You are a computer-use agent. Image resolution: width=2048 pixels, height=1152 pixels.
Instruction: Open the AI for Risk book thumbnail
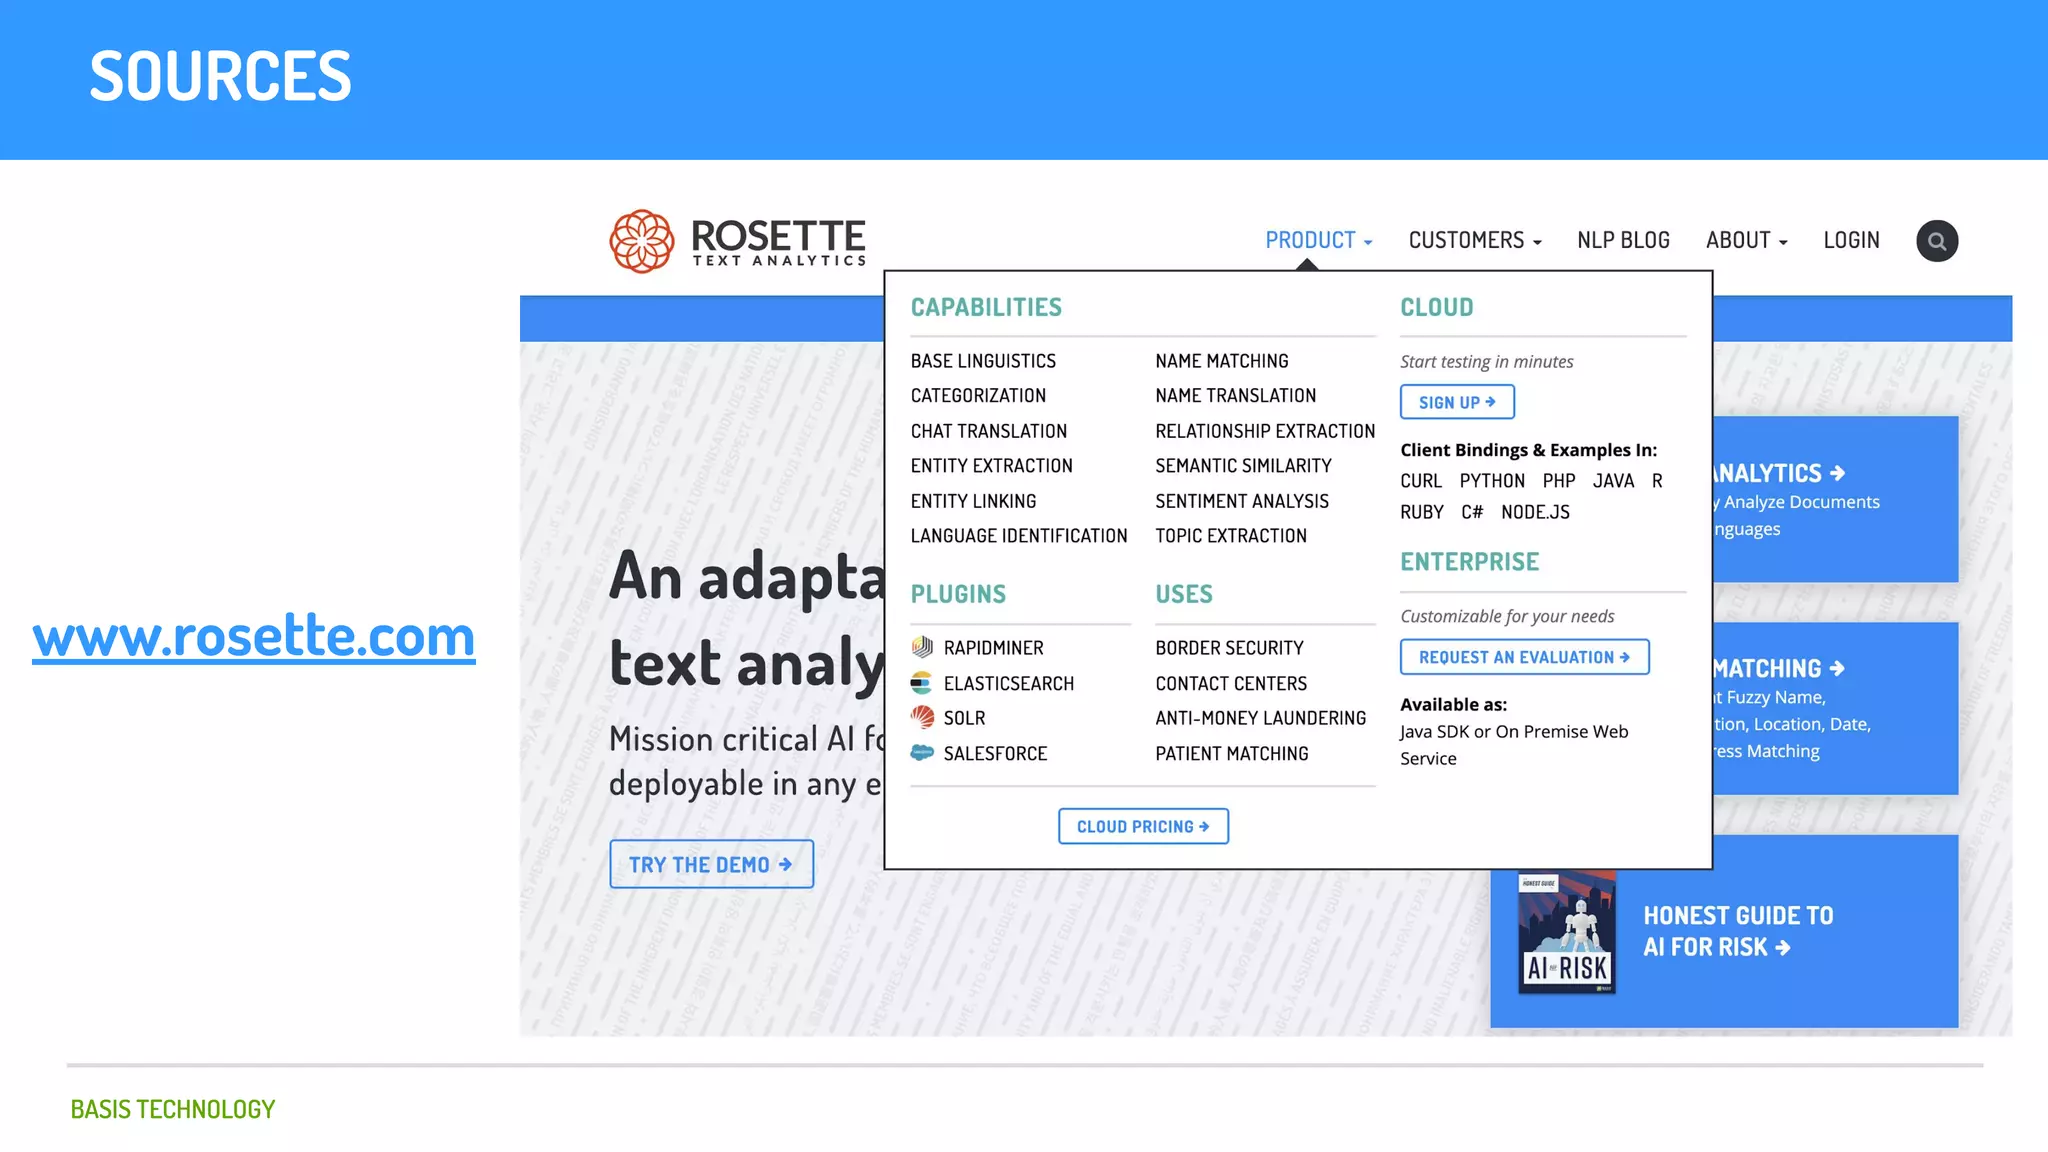click(x=1567, y=932)
